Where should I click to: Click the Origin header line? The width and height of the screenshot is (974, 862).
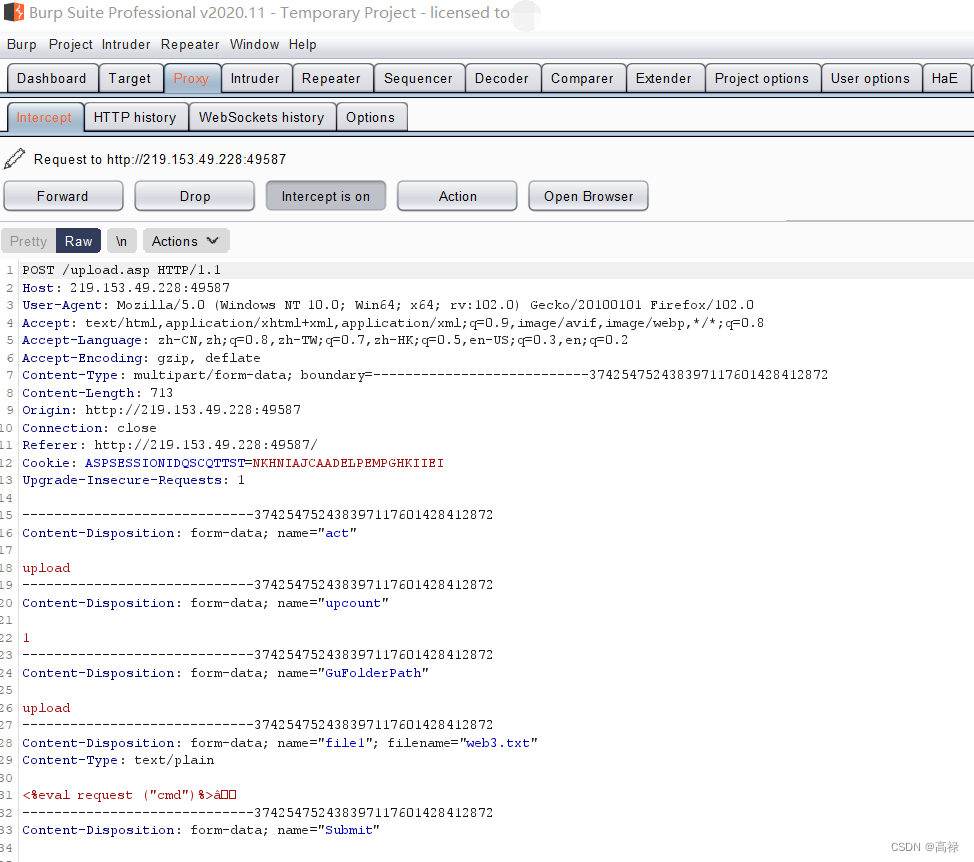pyautogui.click(x=162, y=410)
